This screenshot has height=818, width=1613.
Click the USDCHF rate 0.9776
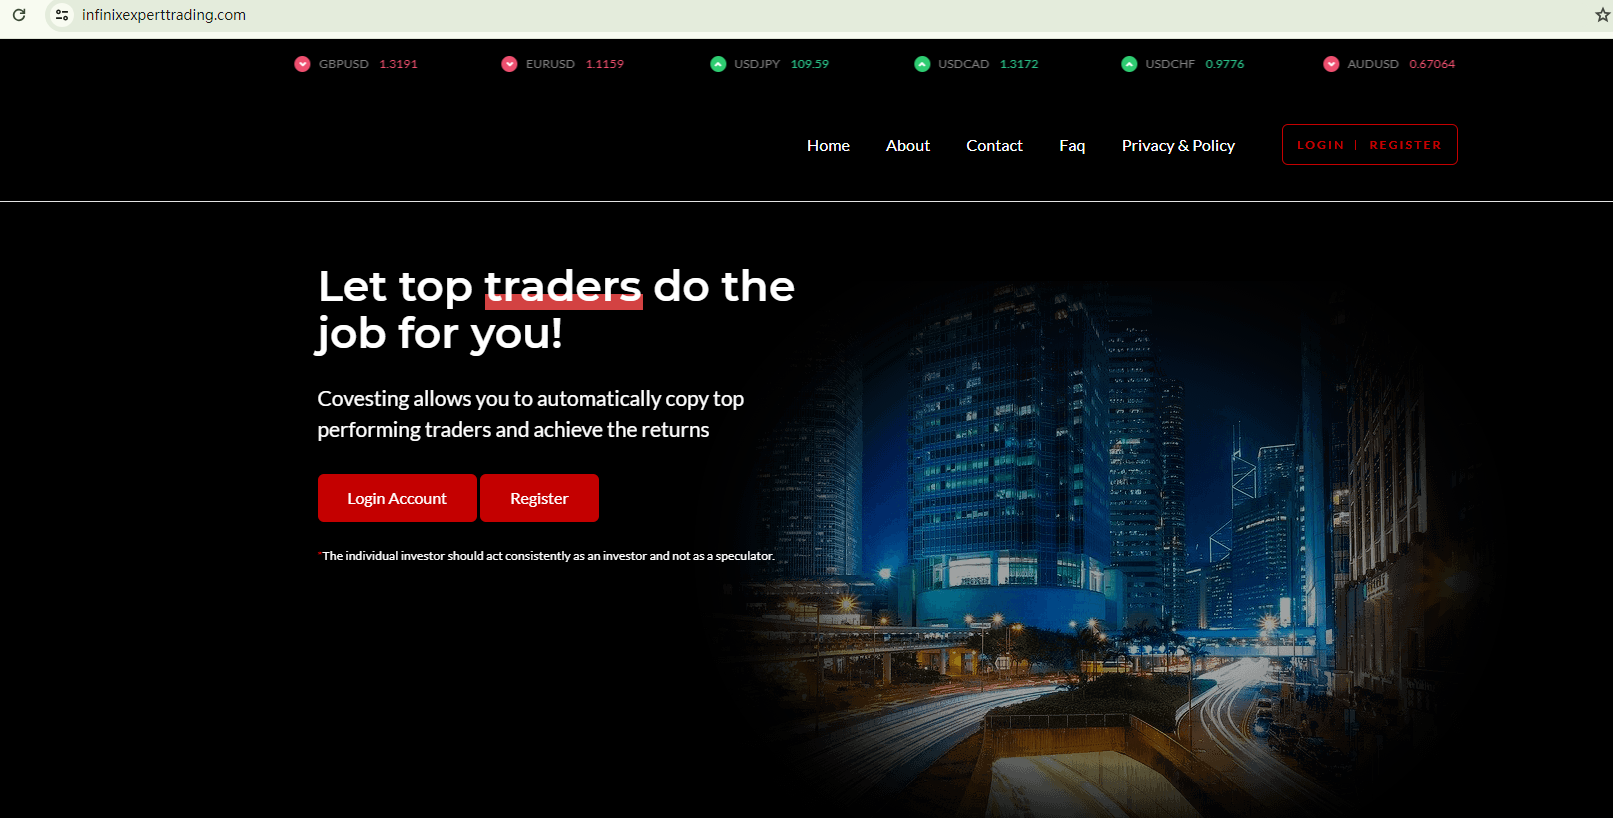tap(1225, 64)
